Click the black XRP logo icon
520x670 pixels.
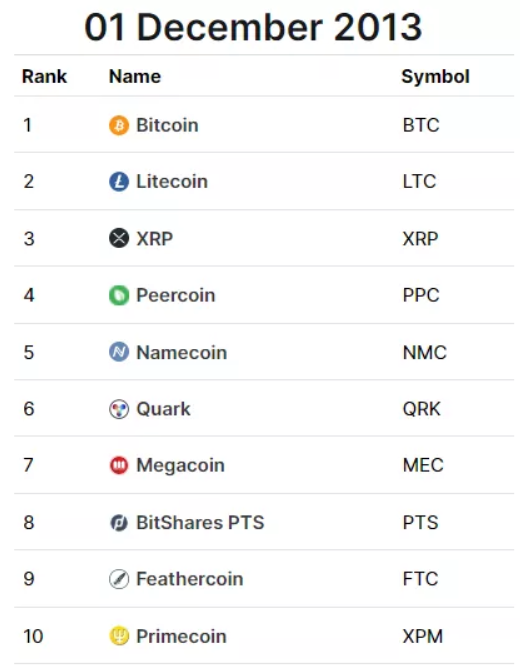coord(119,238)
